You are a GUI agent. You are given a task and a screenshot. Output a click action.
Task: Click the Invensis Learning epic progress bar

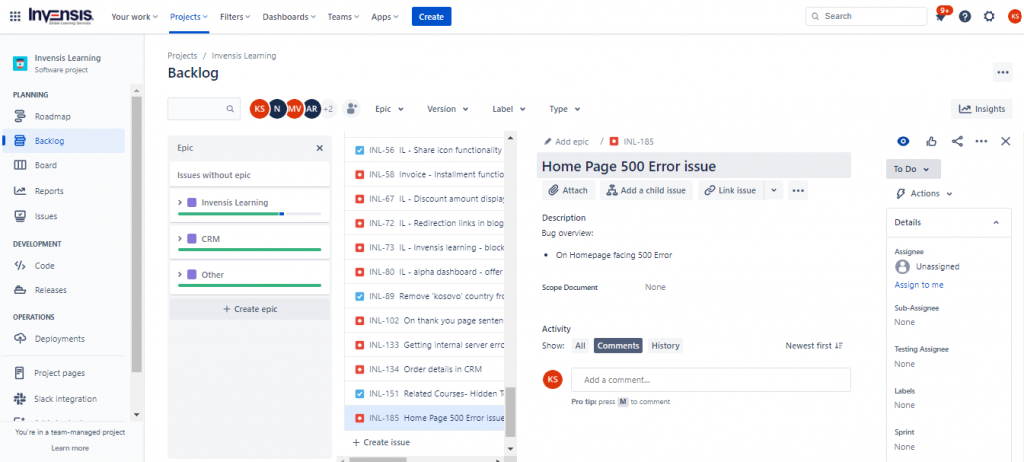[x=249, y=214]
